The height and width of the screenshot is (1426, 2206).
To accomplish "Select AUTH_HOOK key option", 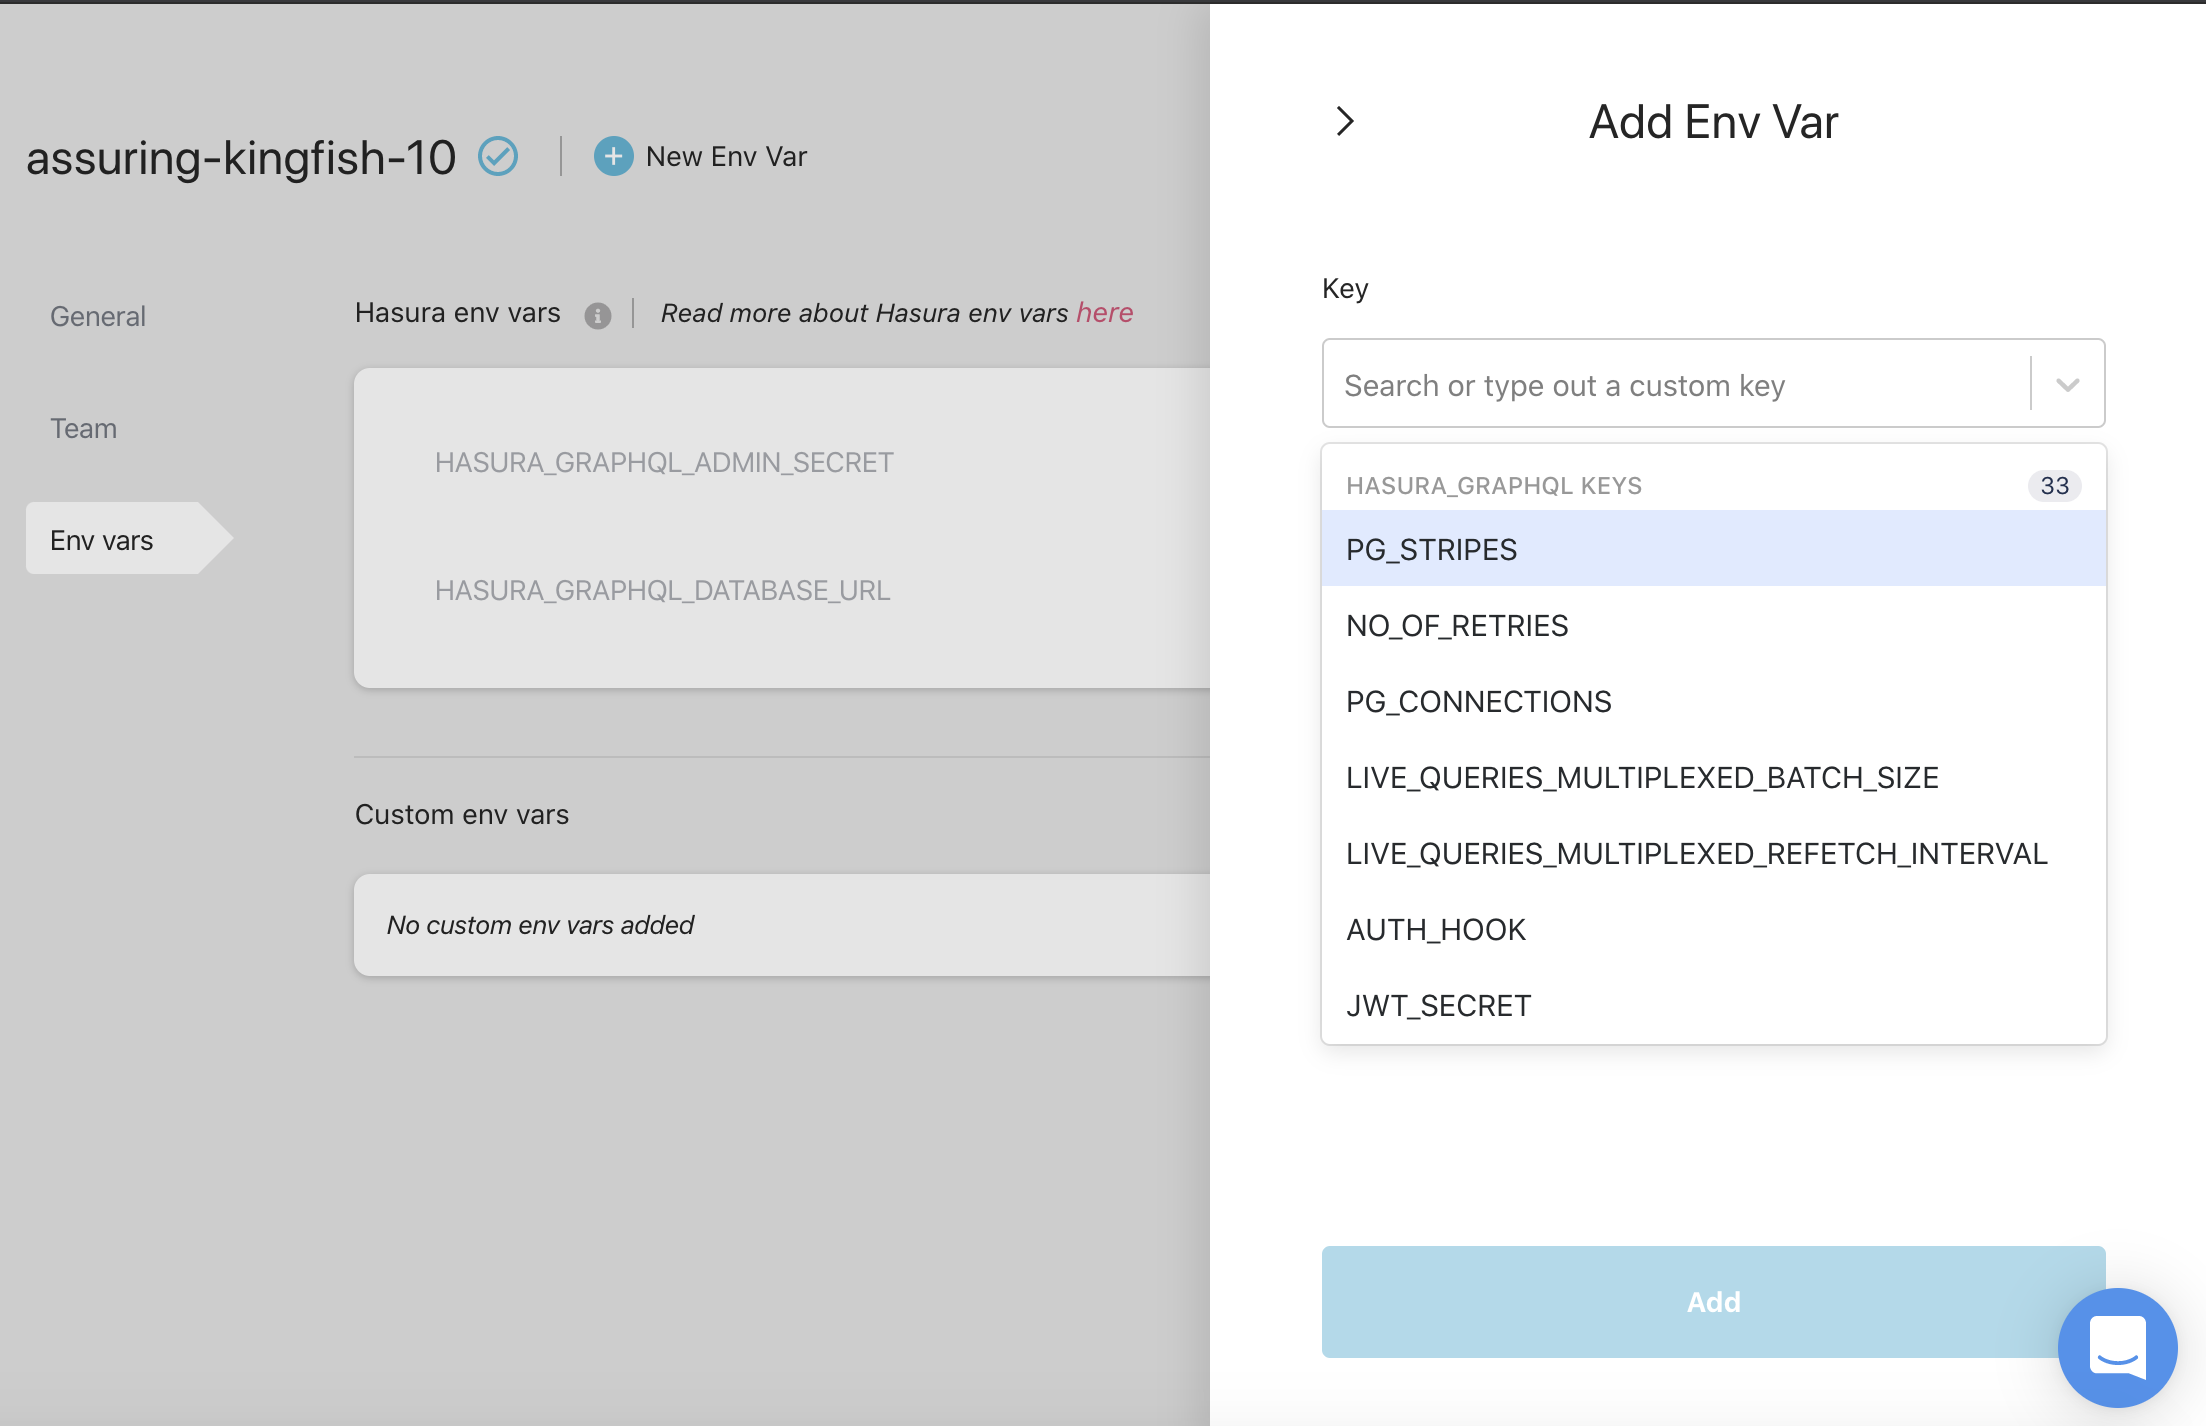I will point(1714,929).
